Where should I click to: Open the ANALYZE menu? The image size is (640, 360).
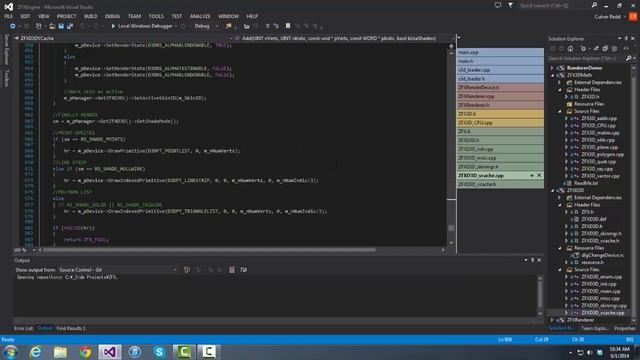pyautogui.click(x=200, y=16)
